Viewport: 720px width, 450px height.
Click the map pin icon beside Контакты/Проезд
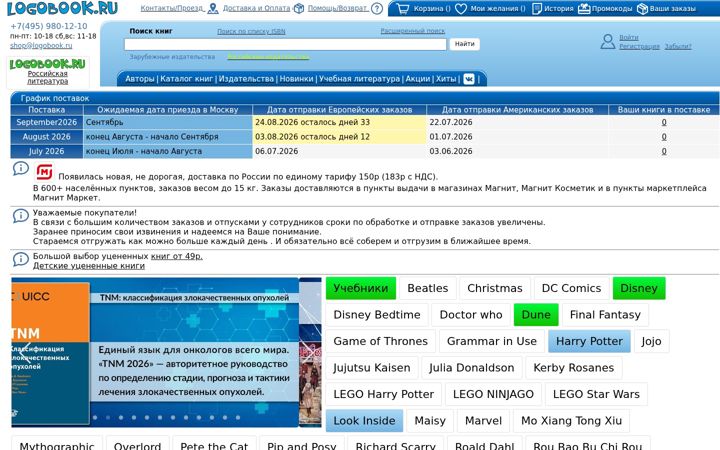[x=213, y=8]
